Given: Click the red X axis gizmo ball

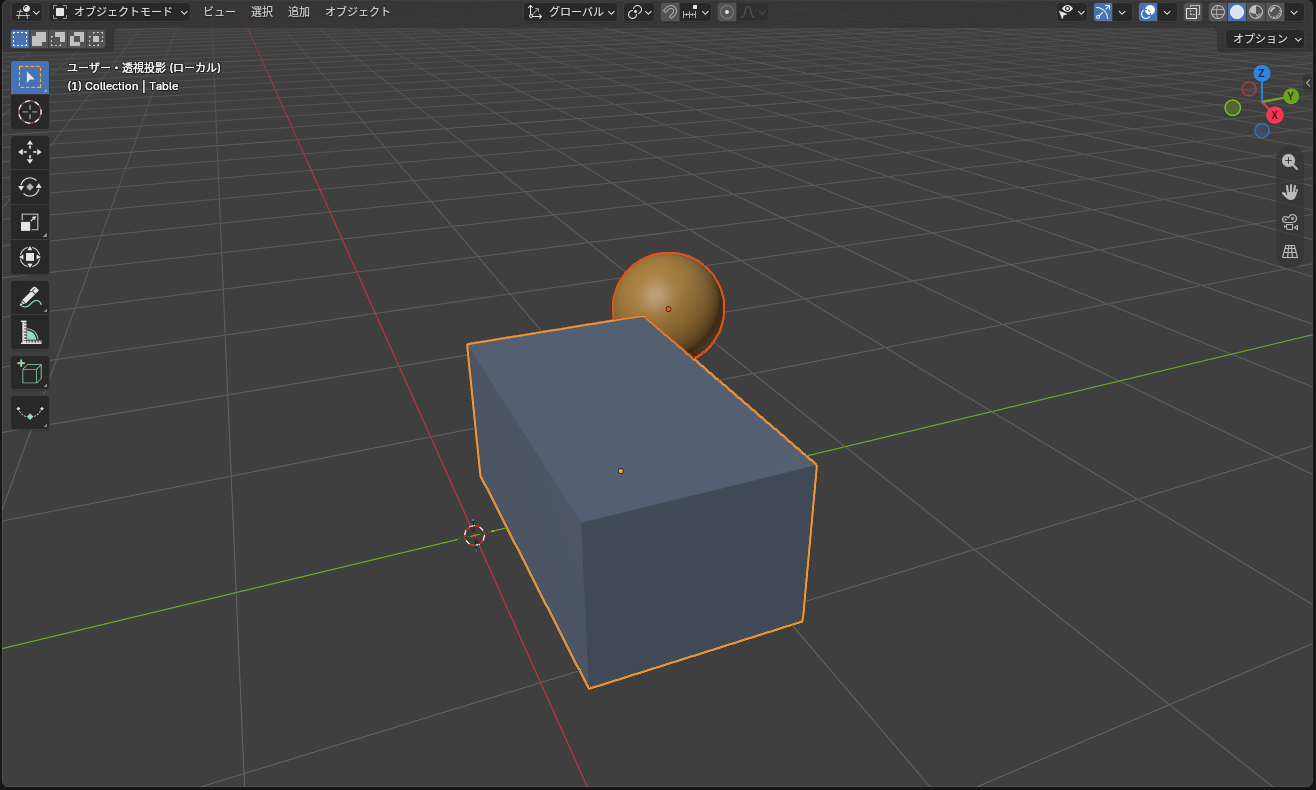Looking at the screenshot, I should click(x=1275, y=115).
